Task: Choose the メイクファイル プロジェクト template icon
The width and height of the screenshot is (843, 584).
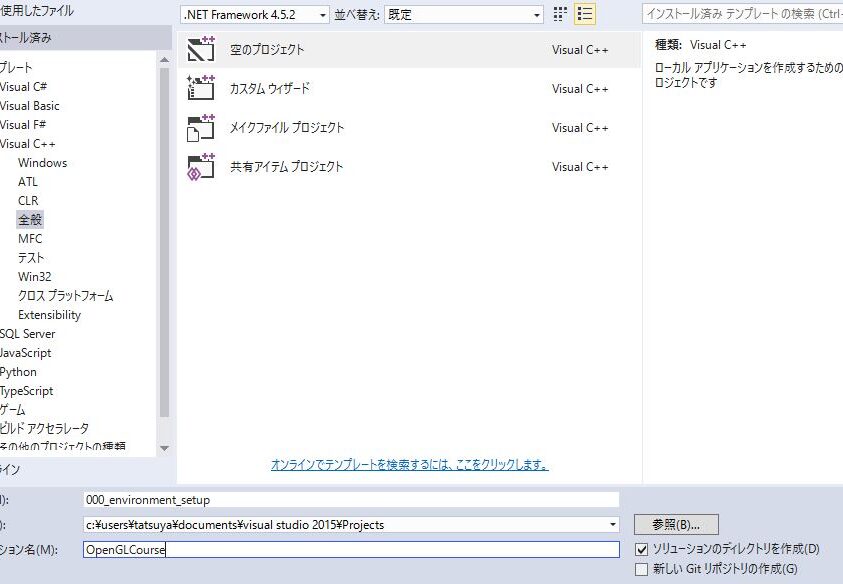Action: pos(201,127)
